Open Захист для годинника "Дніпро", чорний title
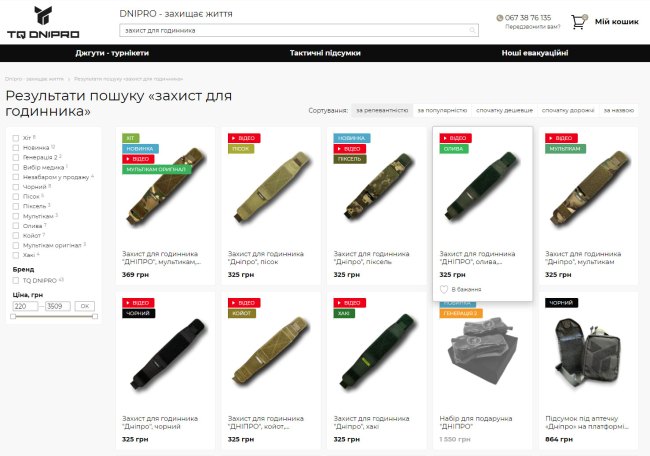Image resolution: width=650 pixels, height=456 pixels. point(160,422)
